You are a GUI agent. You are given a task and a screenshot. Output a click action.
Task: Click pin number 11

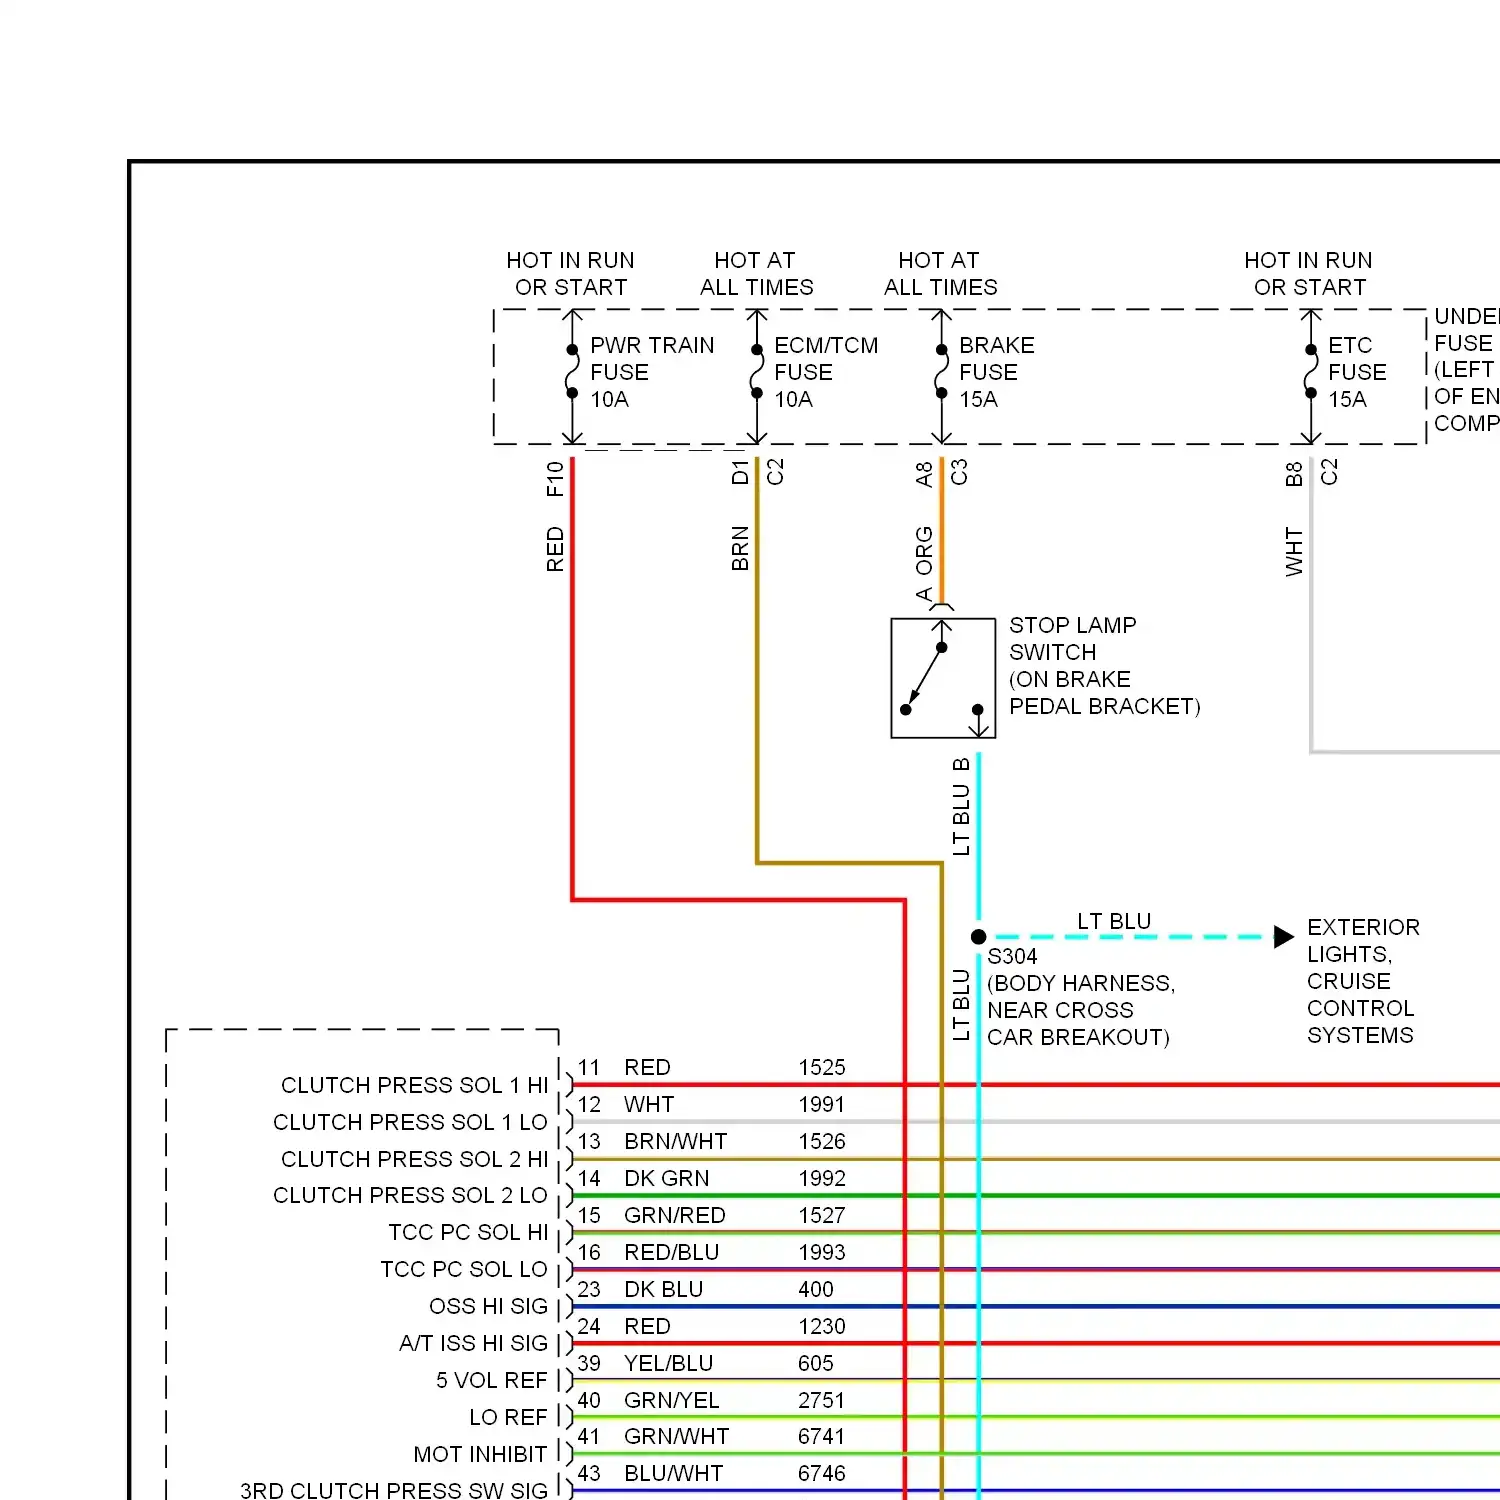[x=589, y=1067]
